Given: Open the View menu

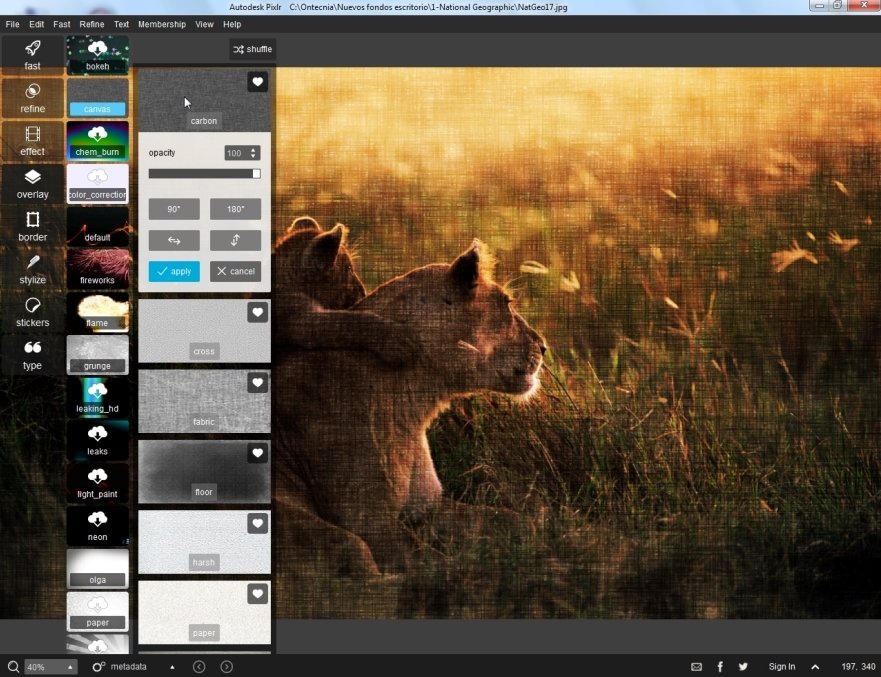Looking at the screenshot, I should pyautogui.click(x=204, y=24).
